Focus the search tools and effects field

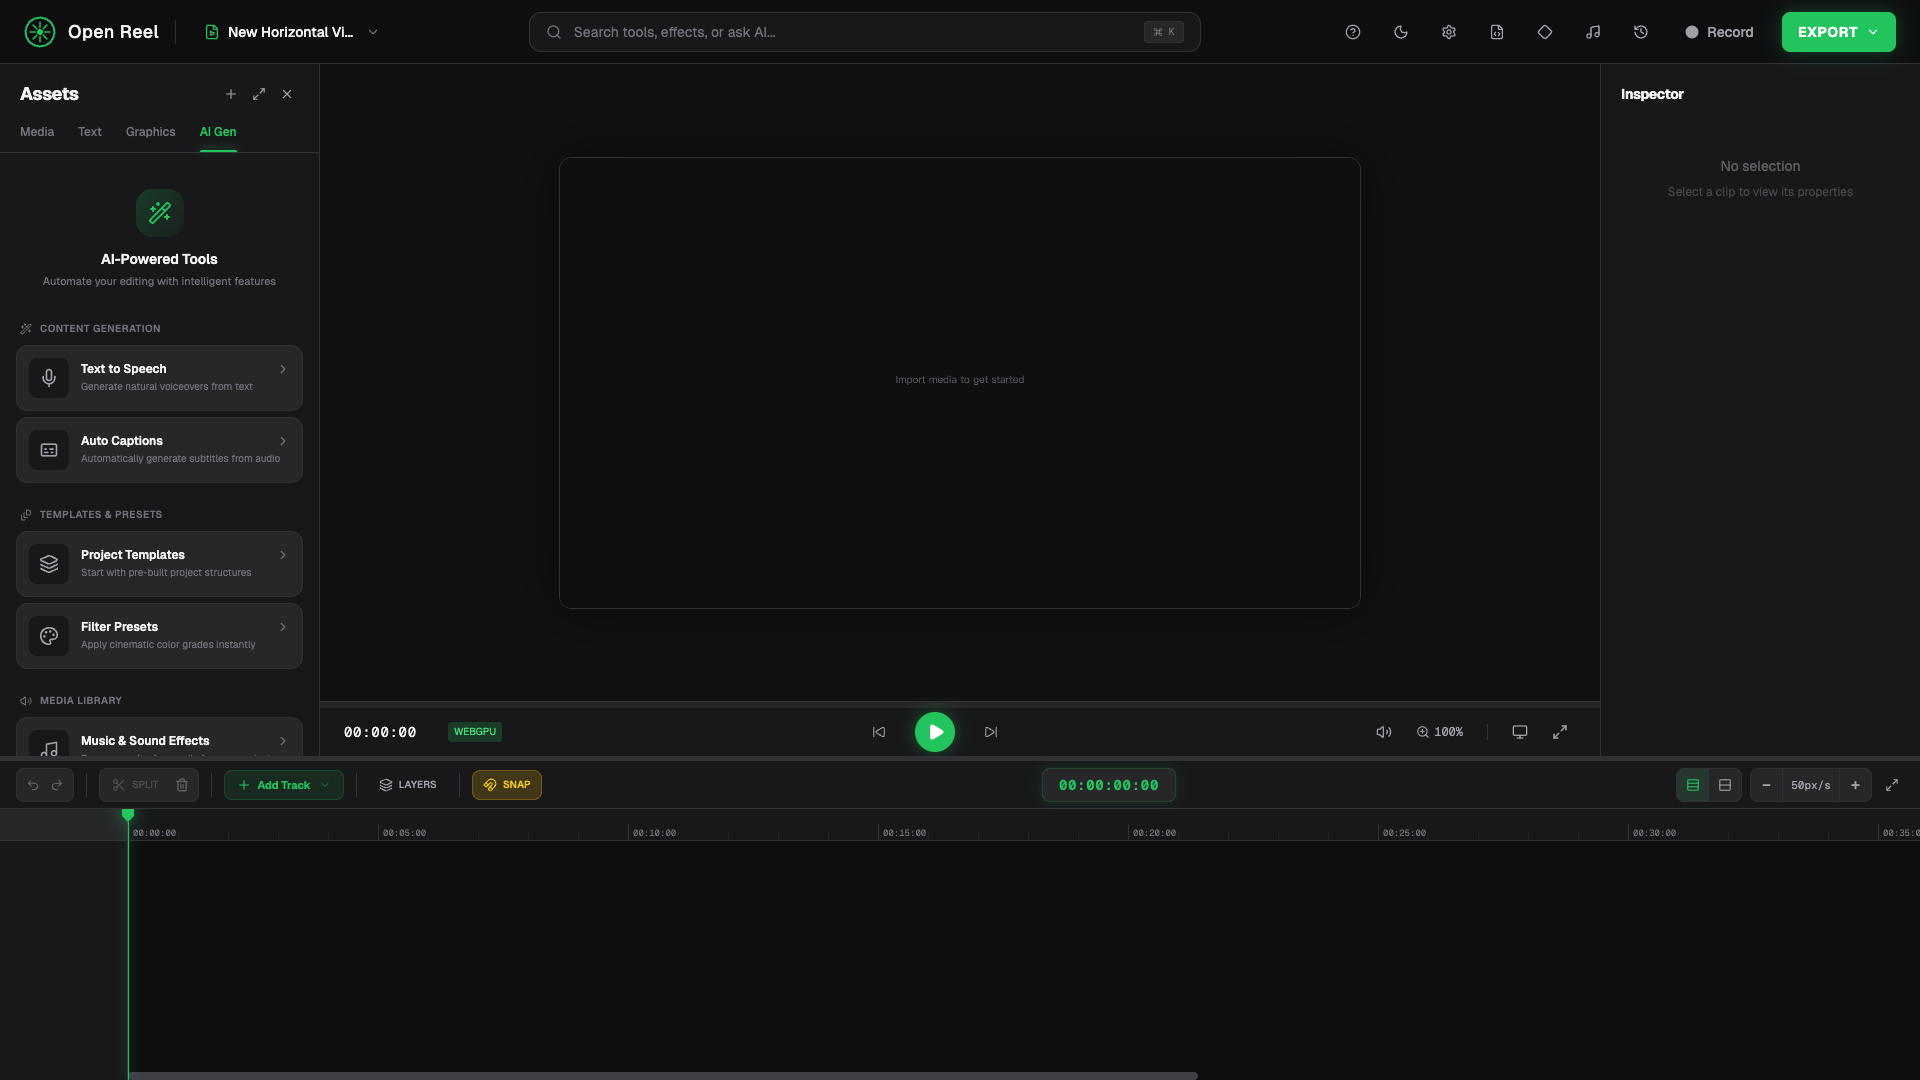[x=864, y=32]
